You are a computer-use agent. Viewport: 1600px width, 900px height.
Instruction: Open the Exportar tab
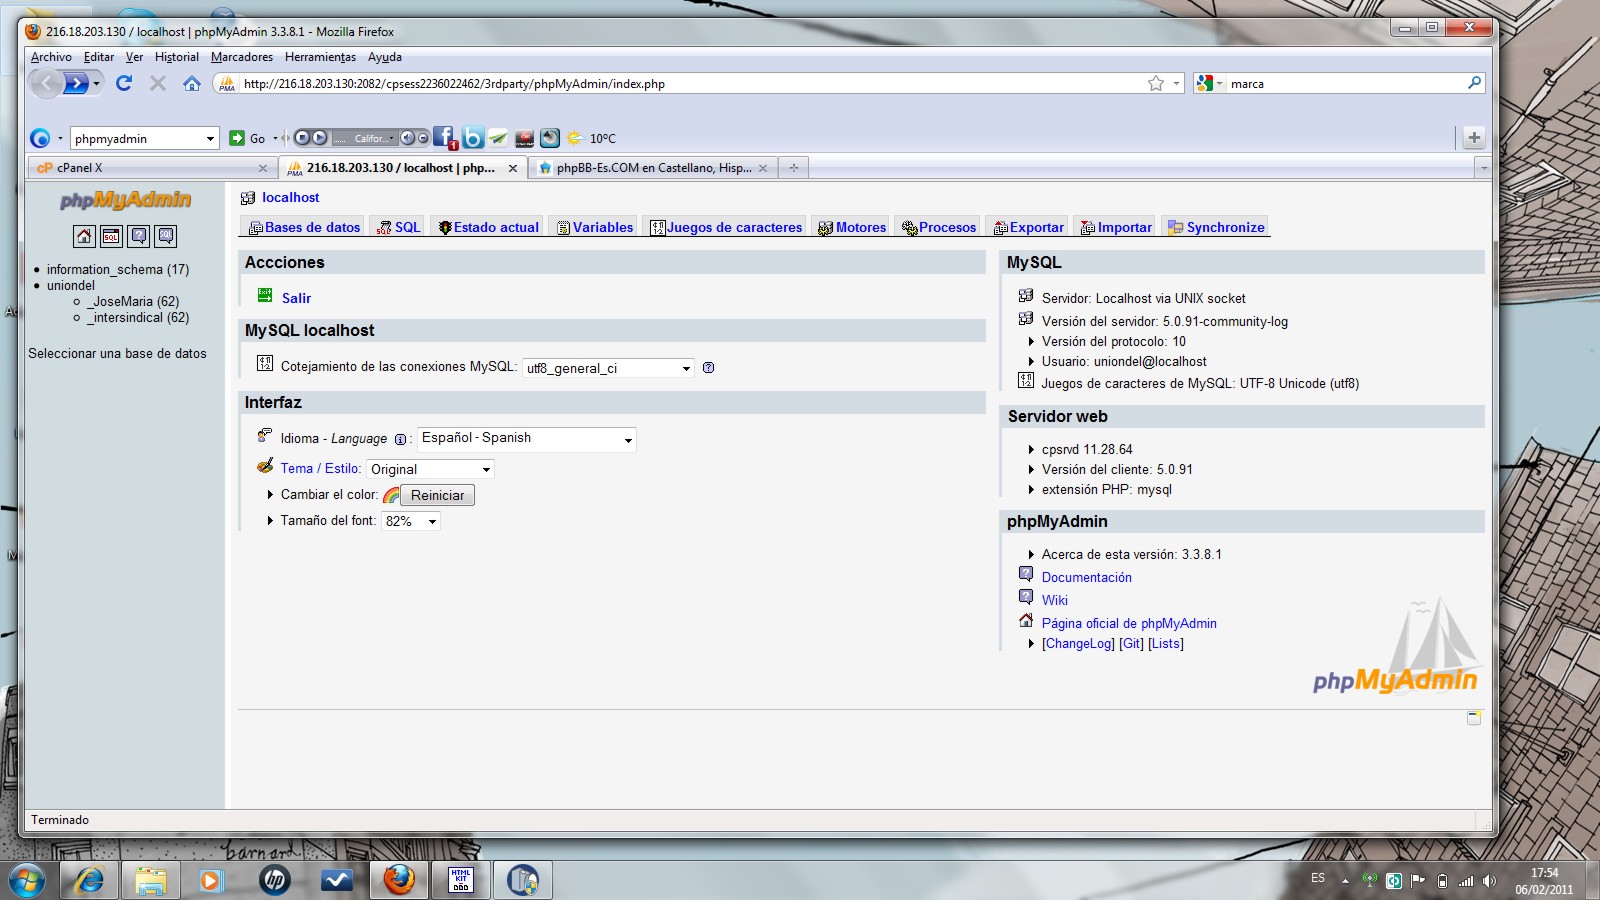[x=1028, y=227]
